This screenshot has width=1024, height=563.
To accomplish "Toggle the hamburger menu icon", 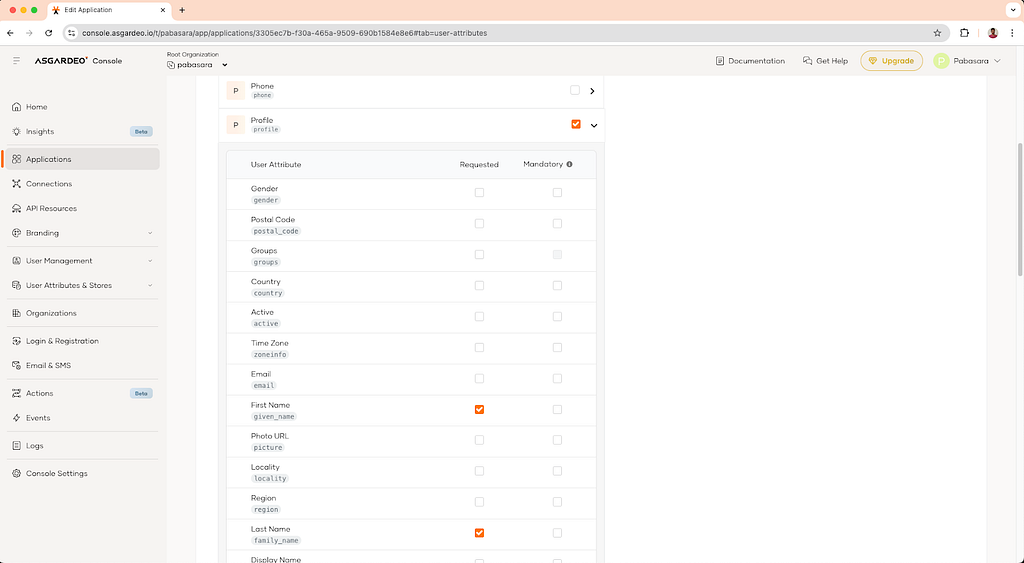I will tap(16, 61).
